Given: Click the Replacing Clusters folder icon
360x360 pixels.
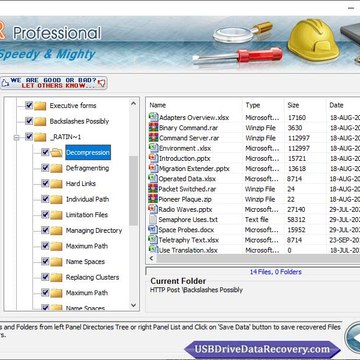Looking at the screenshot, I should pos(56,277).
